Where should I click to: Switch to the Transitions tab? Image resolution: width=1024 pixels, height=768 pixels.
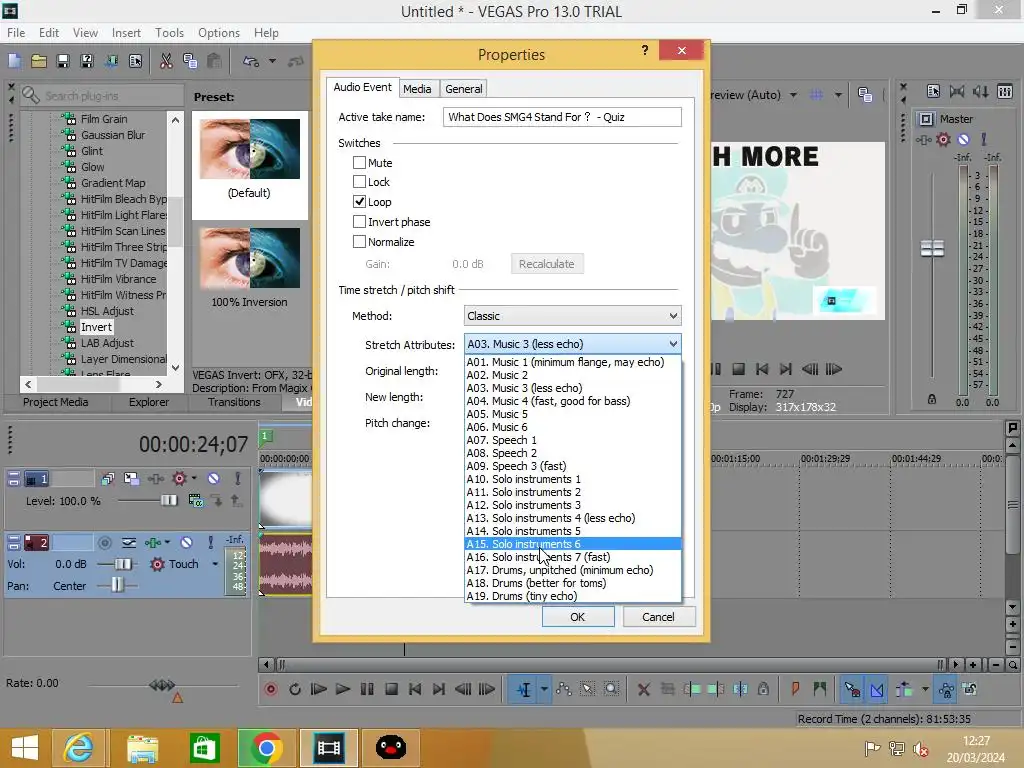pyautogui.click(x=234, y=402)
